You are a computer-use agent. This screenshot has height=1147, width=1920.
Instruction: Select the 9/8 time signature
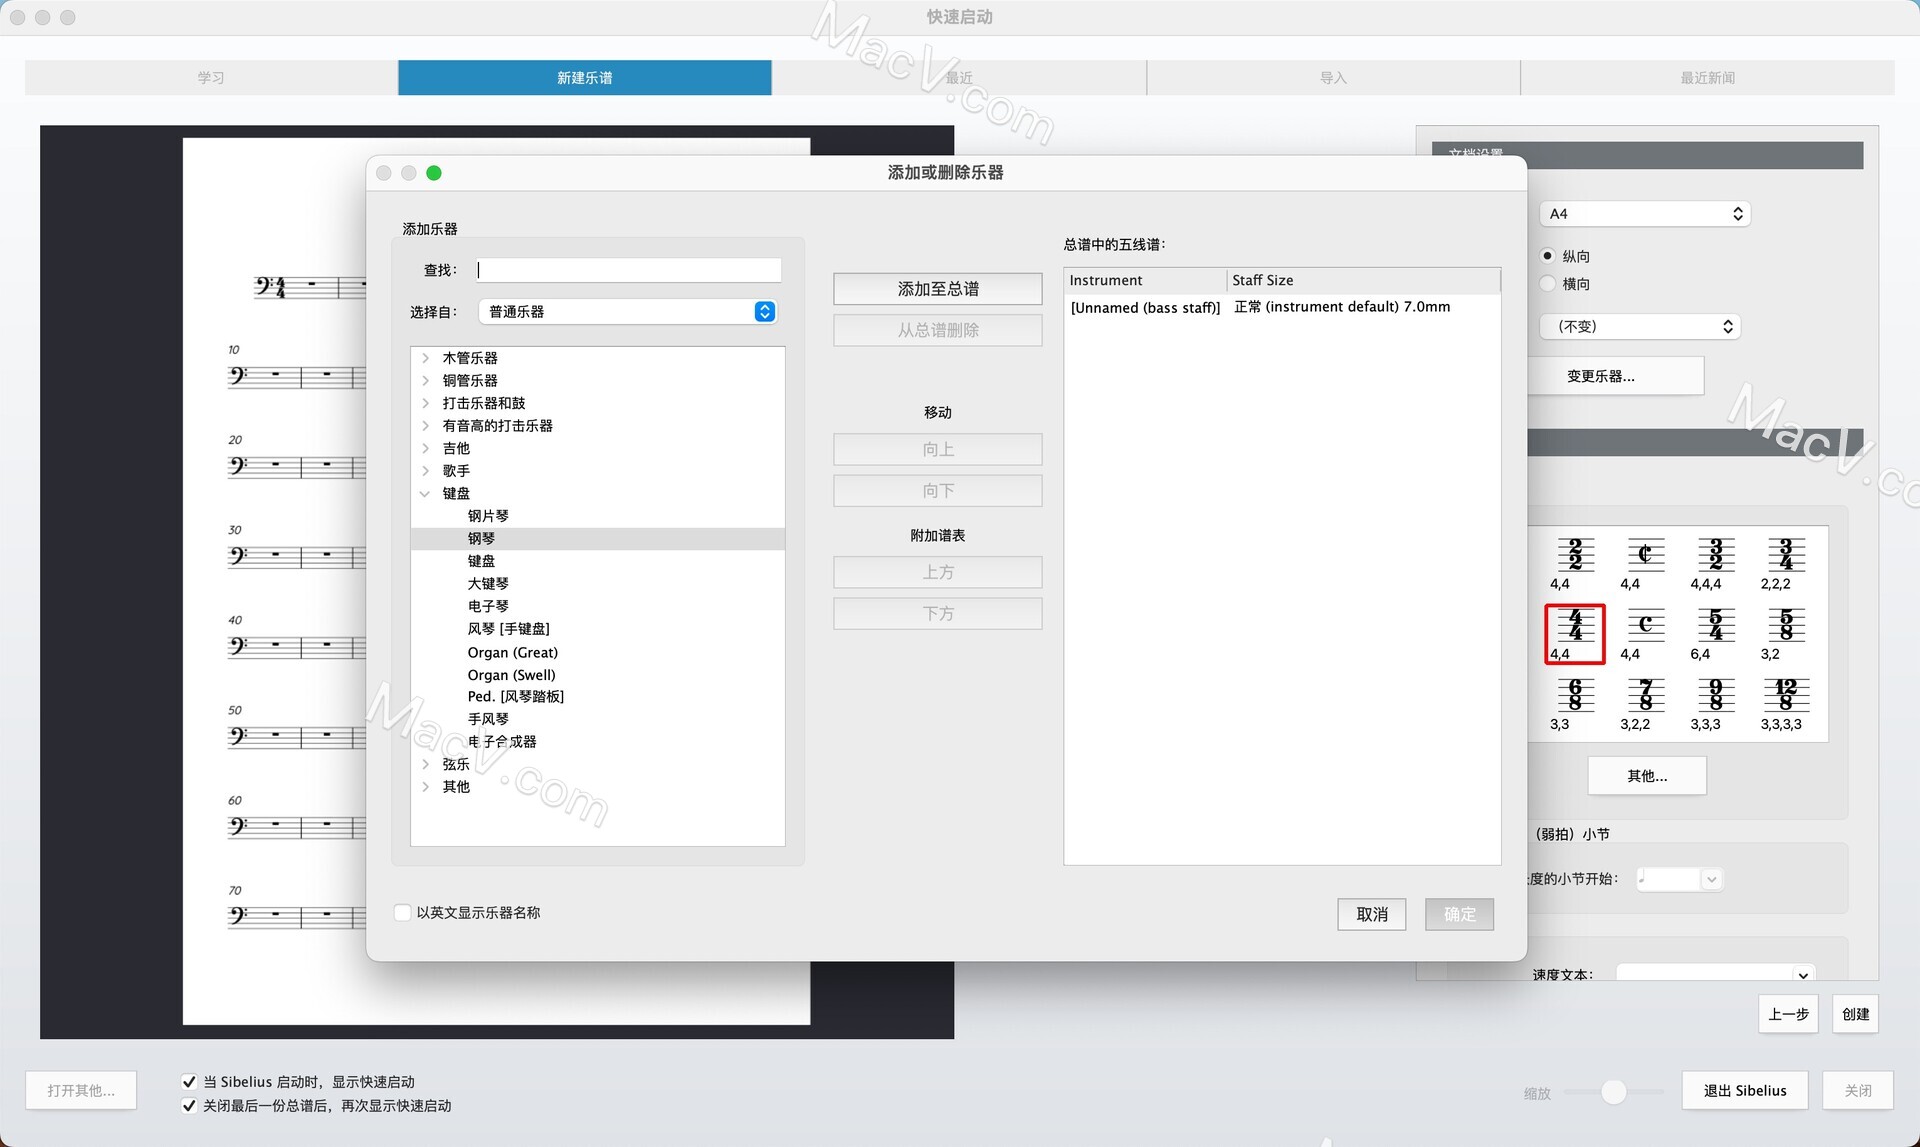click(x=1715, y=704)
